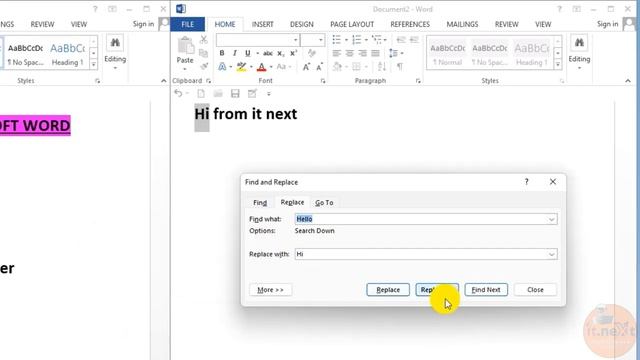Align text right icon
This screenshot has height=360, width=640.
pos(362,53)
